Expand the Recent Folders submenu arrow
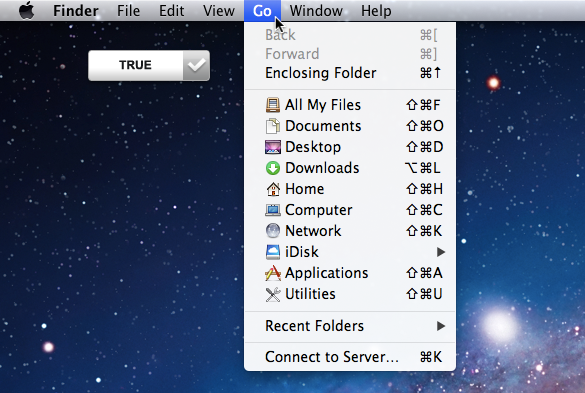The width and height of the screenshot is (585, 393). [441, 326]
